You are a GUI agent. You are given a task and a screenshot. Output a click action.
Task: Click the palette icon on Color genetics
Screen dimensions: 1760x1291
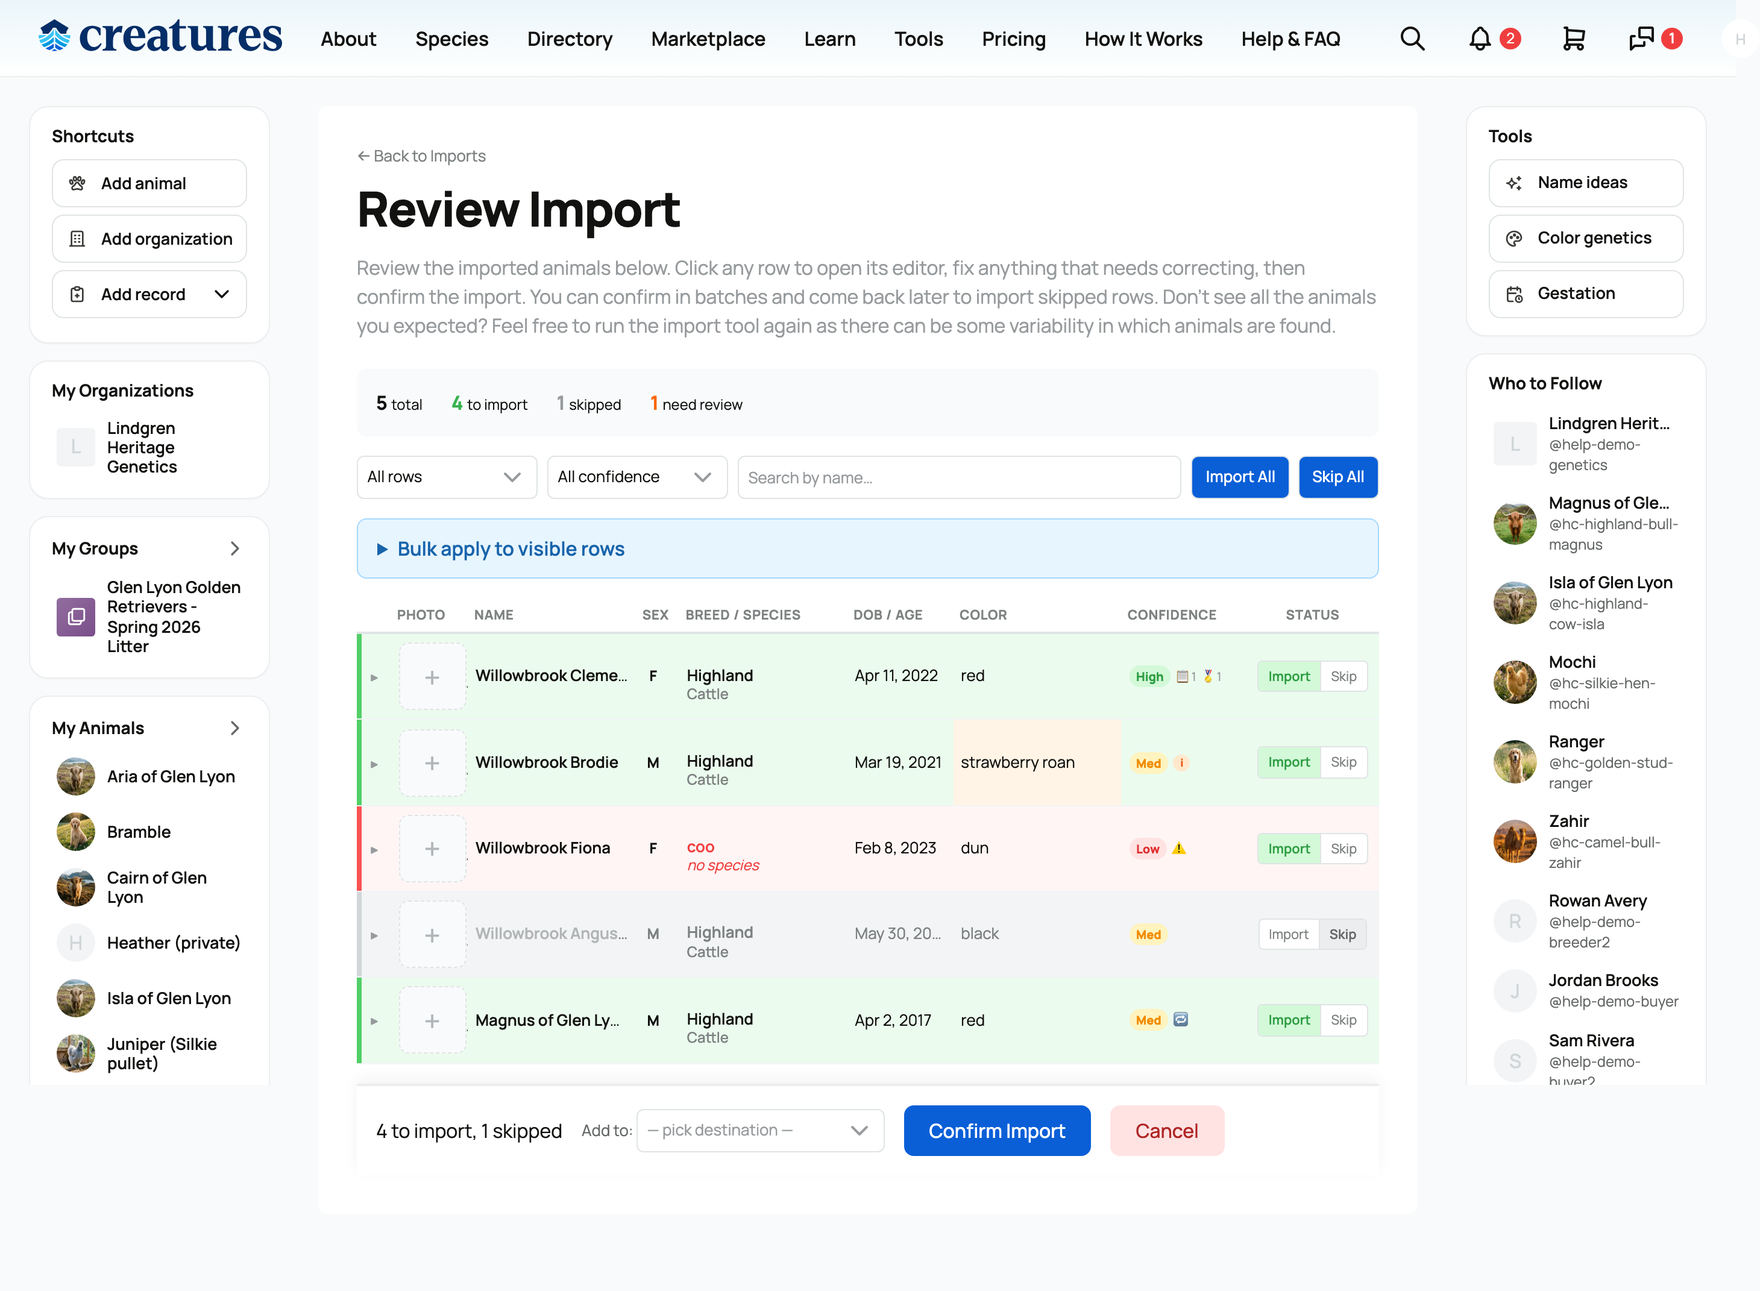coord(1514,238)
